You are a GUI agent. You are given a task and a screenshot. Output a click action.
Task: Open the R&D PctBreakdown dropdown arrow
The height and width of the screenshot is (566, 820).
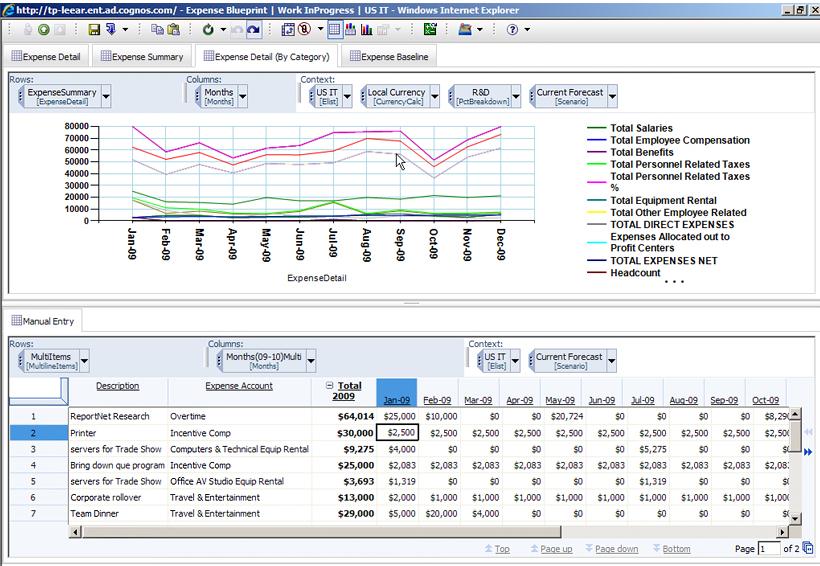tap(516, 97)
